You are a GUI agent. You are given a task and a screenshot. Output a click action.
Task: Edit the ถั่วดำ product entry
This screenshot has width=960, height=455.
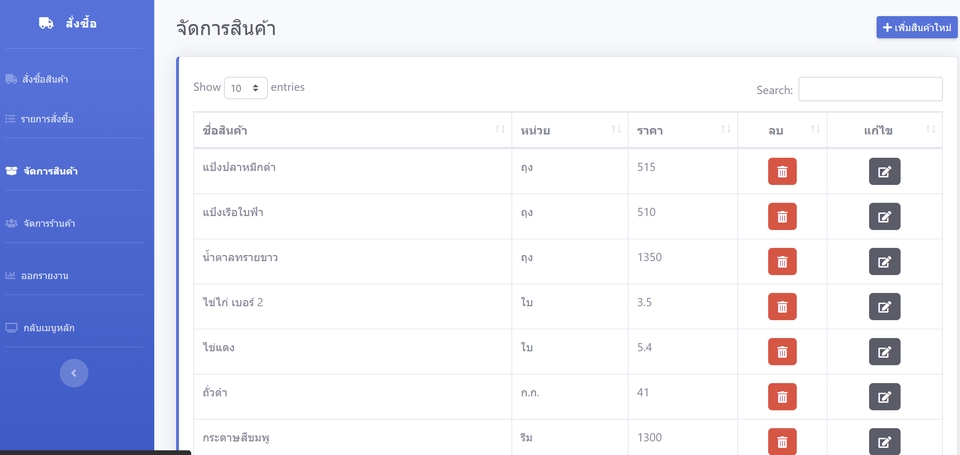[884, 397]
